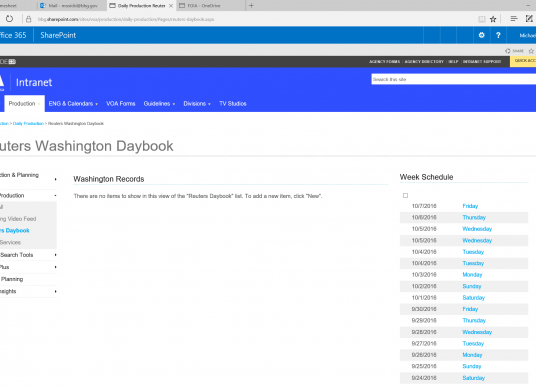This screenshot has width=536, height=386.
Task: Open the Agency Directory link
Action: pyautogui.click(x=424, y=62)
